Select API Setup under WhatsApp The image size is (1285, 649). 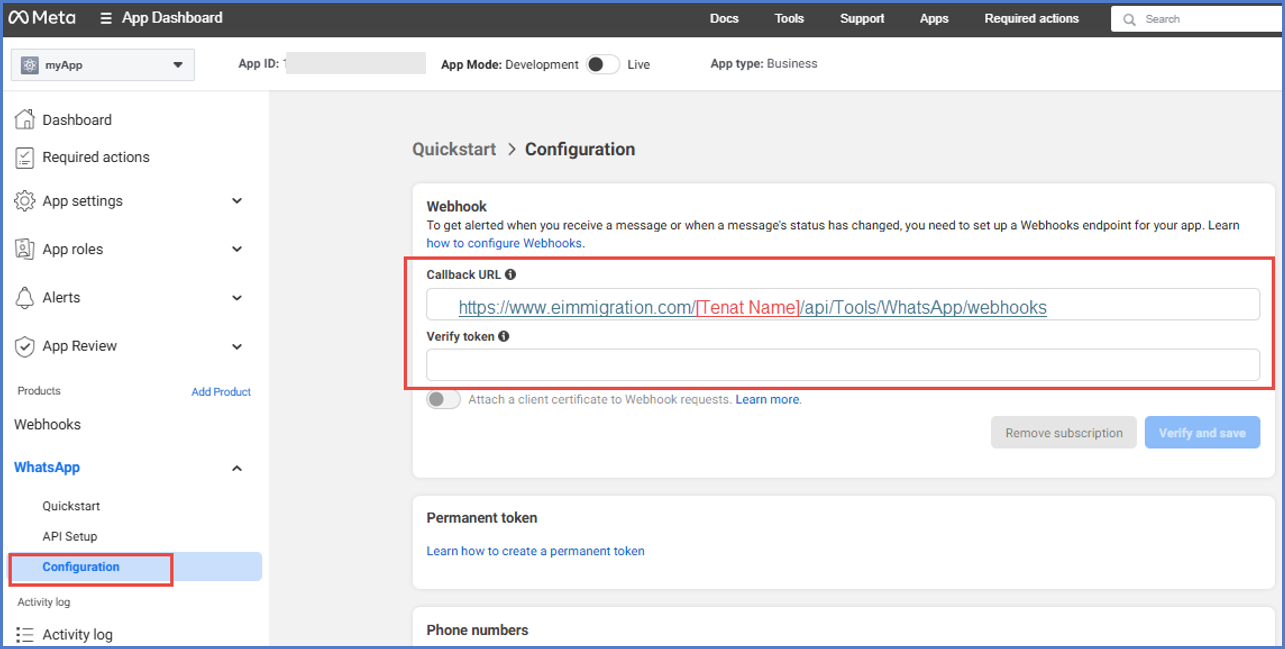coord(70,537)
